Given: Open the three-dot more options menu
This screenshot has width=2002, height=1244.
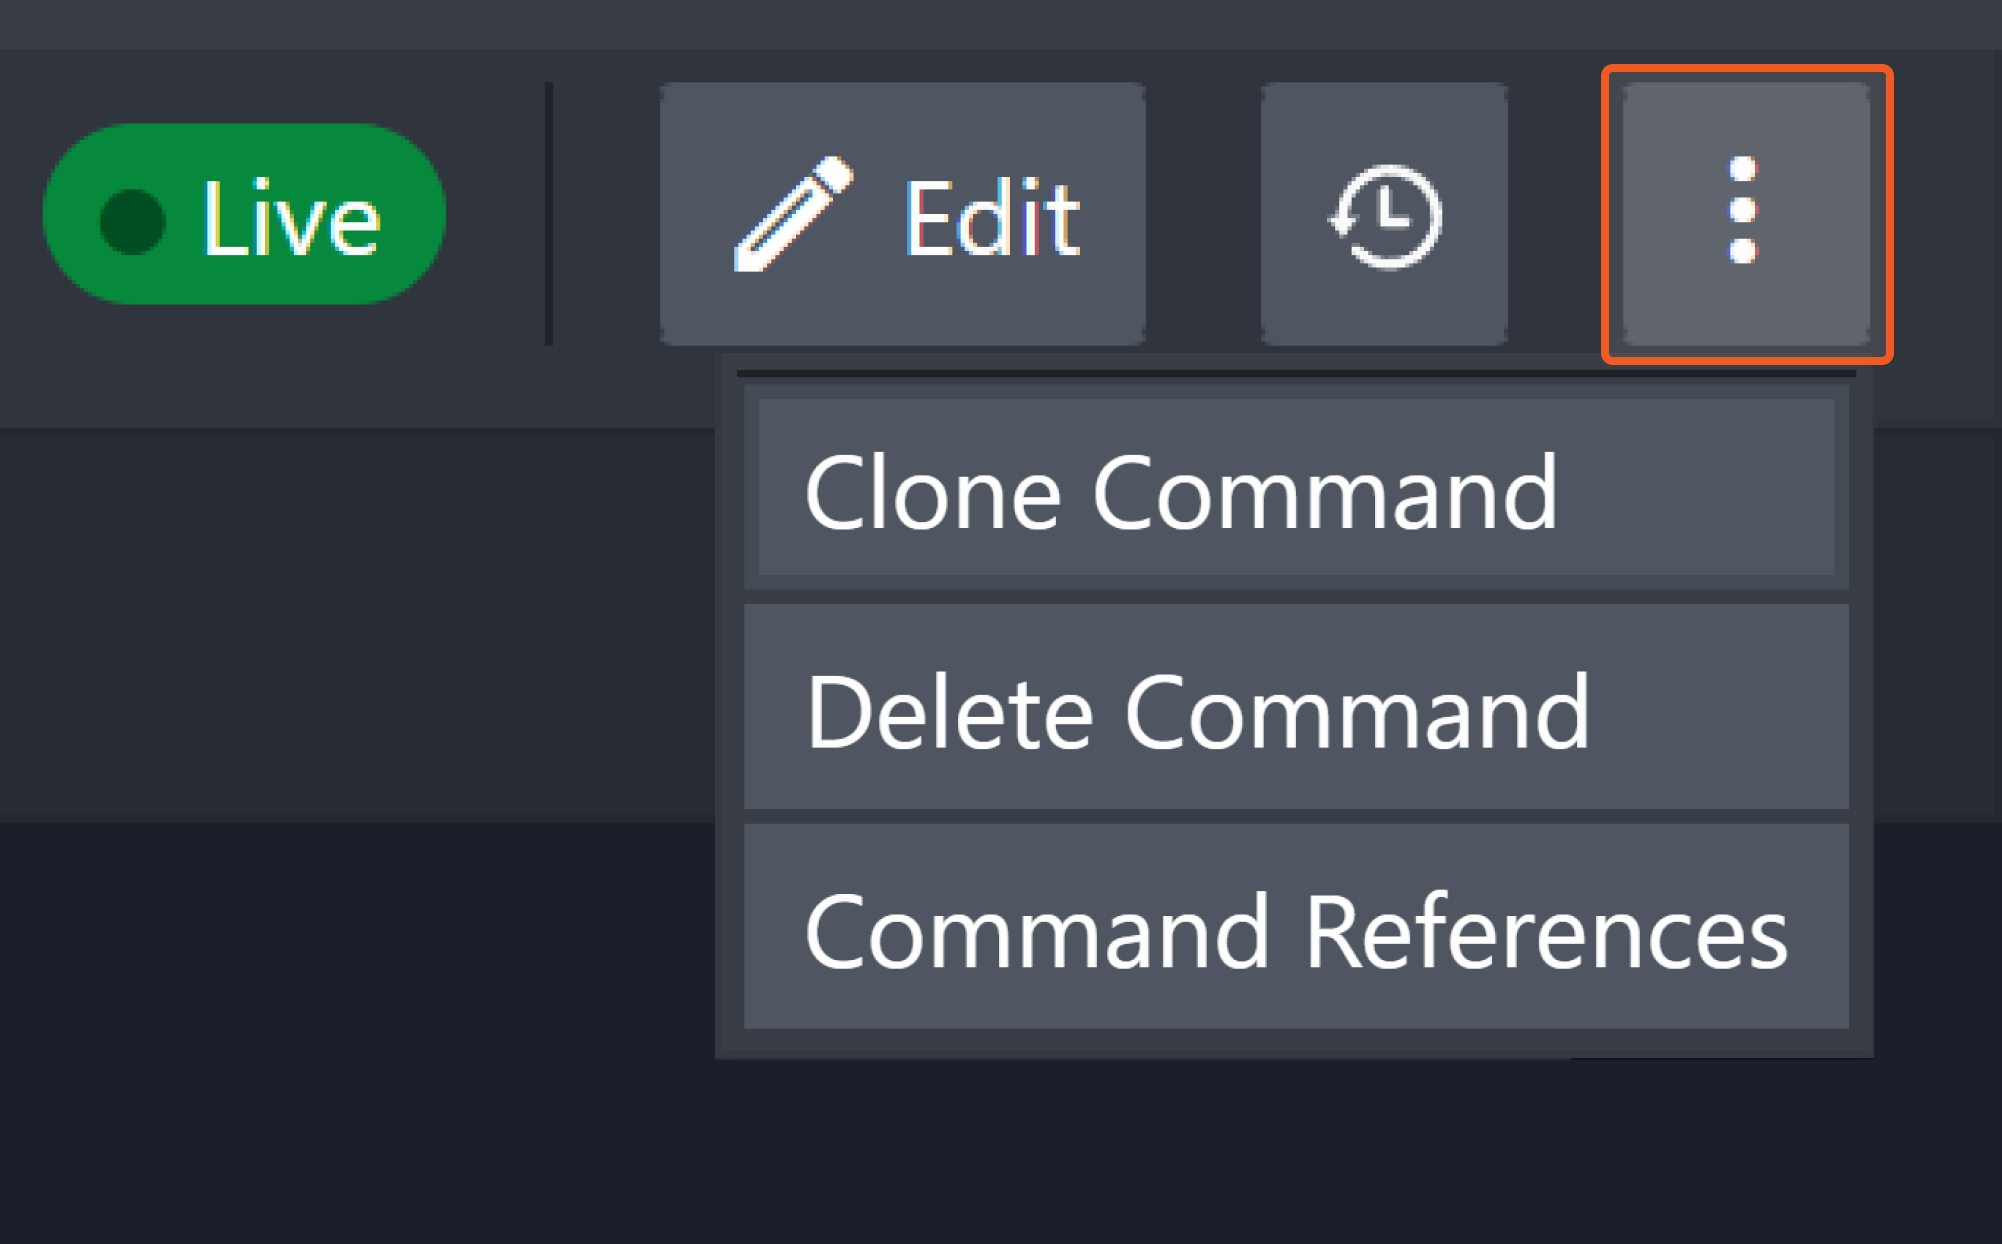Looking at the screenshot, I should (1745, 213).
